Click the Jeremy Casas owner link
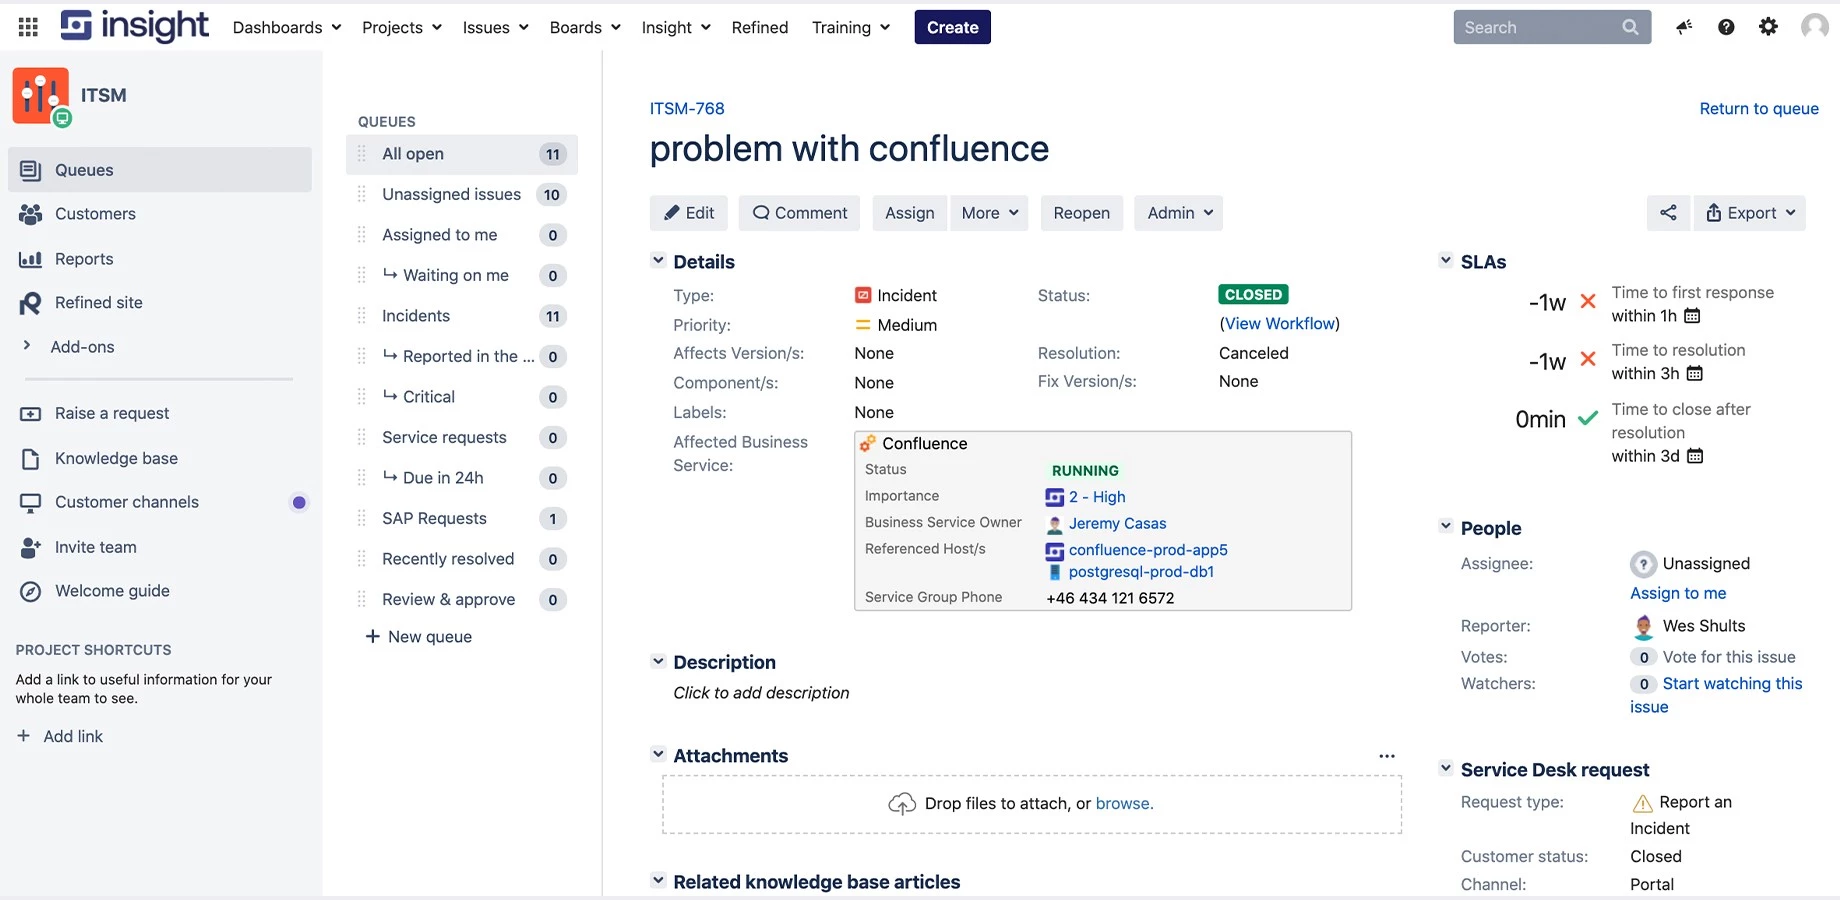The image size is (1840, 900). 1117,523
